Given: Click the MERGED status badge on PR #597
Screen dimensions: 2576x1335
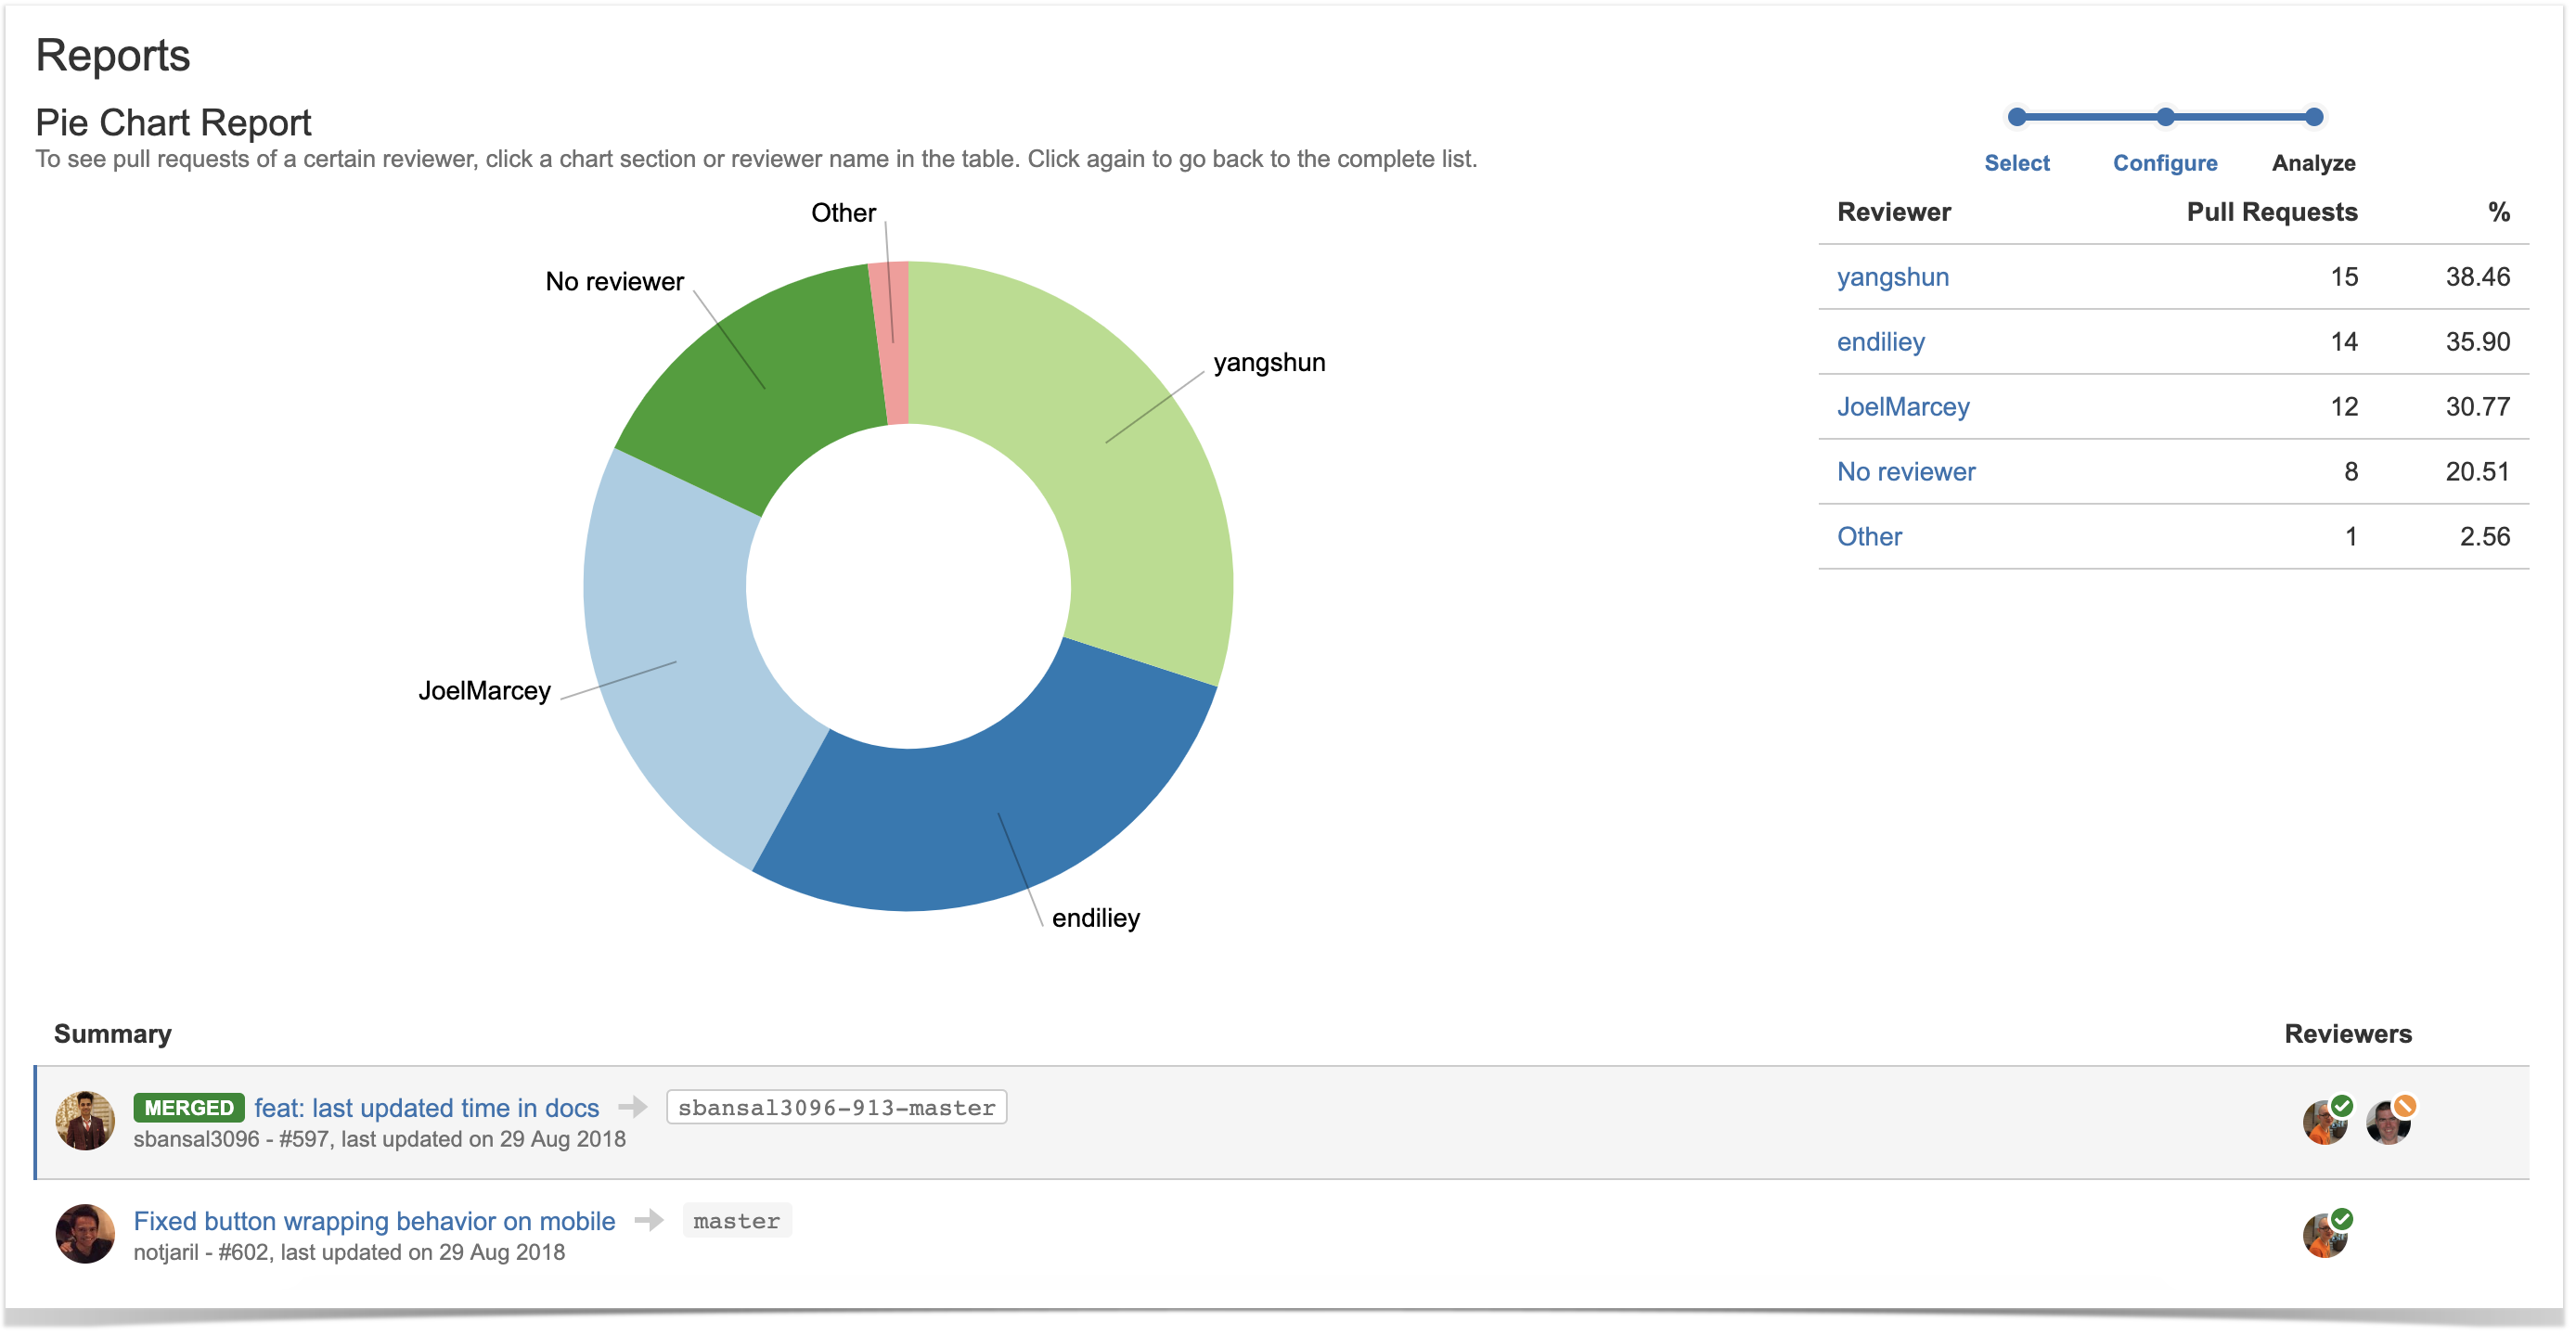Looking at the screenshot, I should [189, 1107].
